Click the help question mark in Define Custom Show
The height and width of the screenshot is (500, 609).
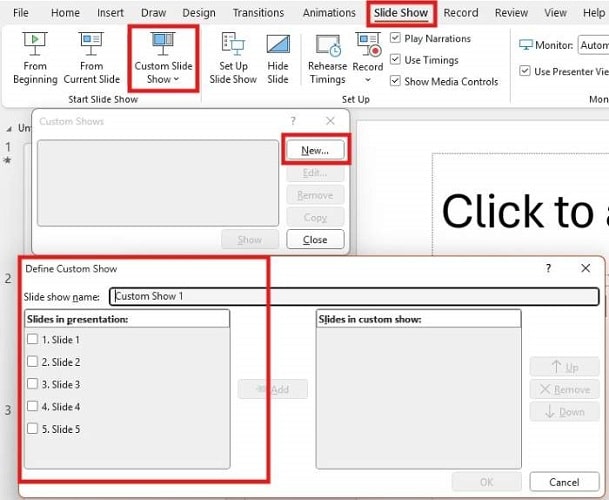click(548, 269)
